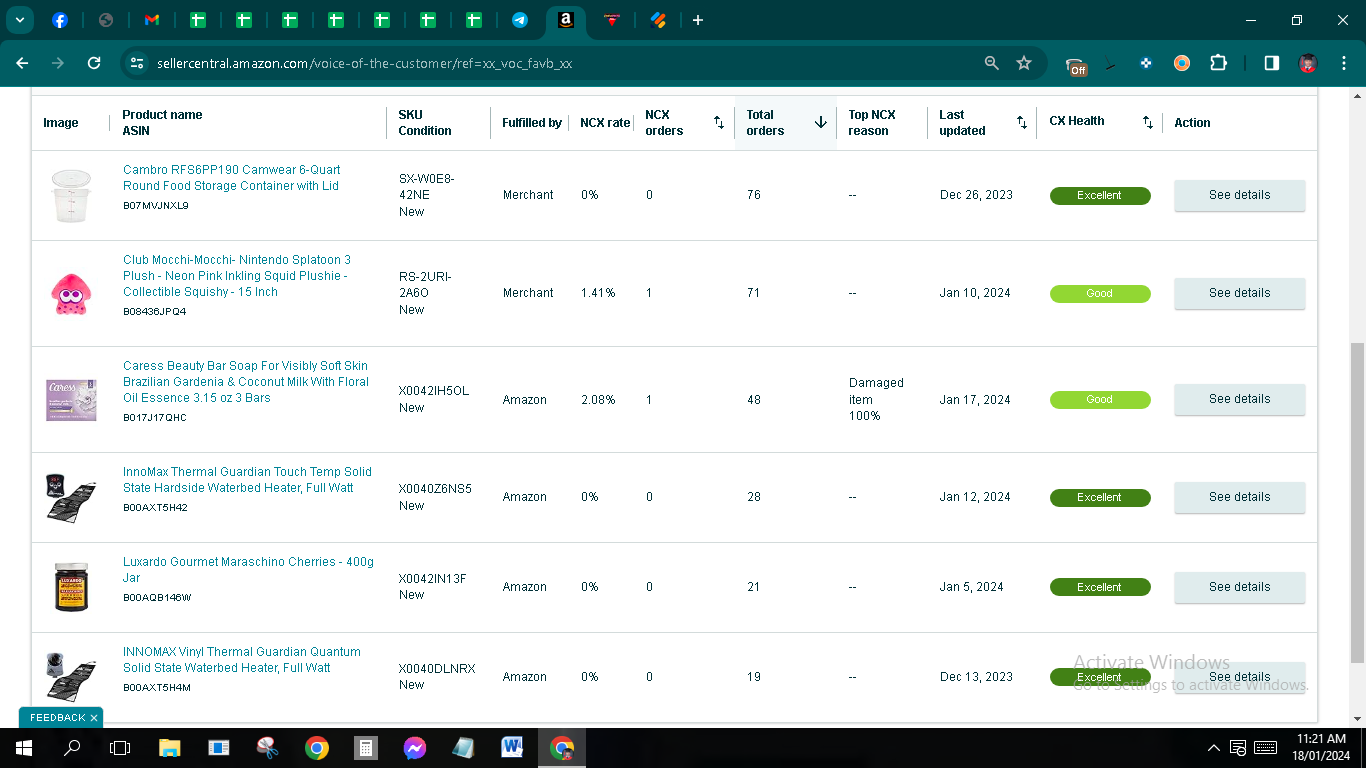Open the Extensions puzzle-piece menu
The width and height of the screenshot is (1366, 768).
coord(1218,63)
